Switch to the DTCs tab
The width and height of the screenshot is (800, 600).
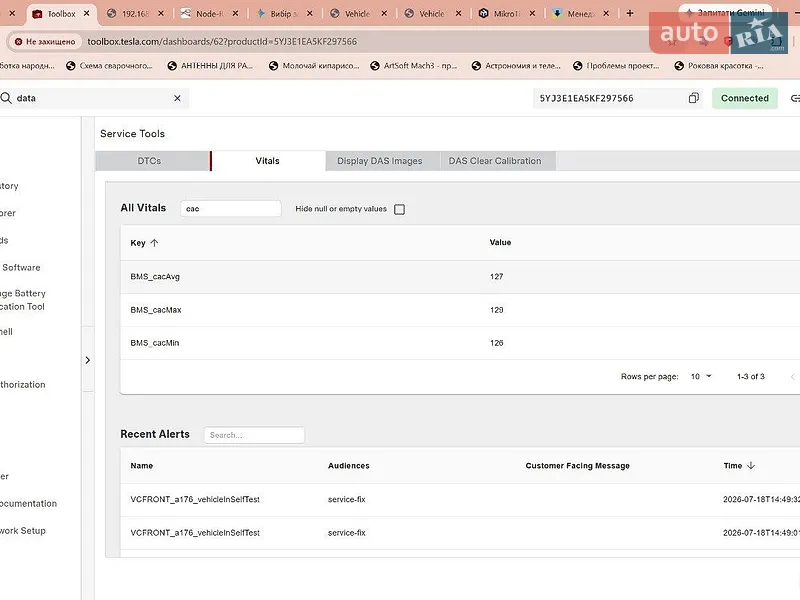[x=149, y=161]
